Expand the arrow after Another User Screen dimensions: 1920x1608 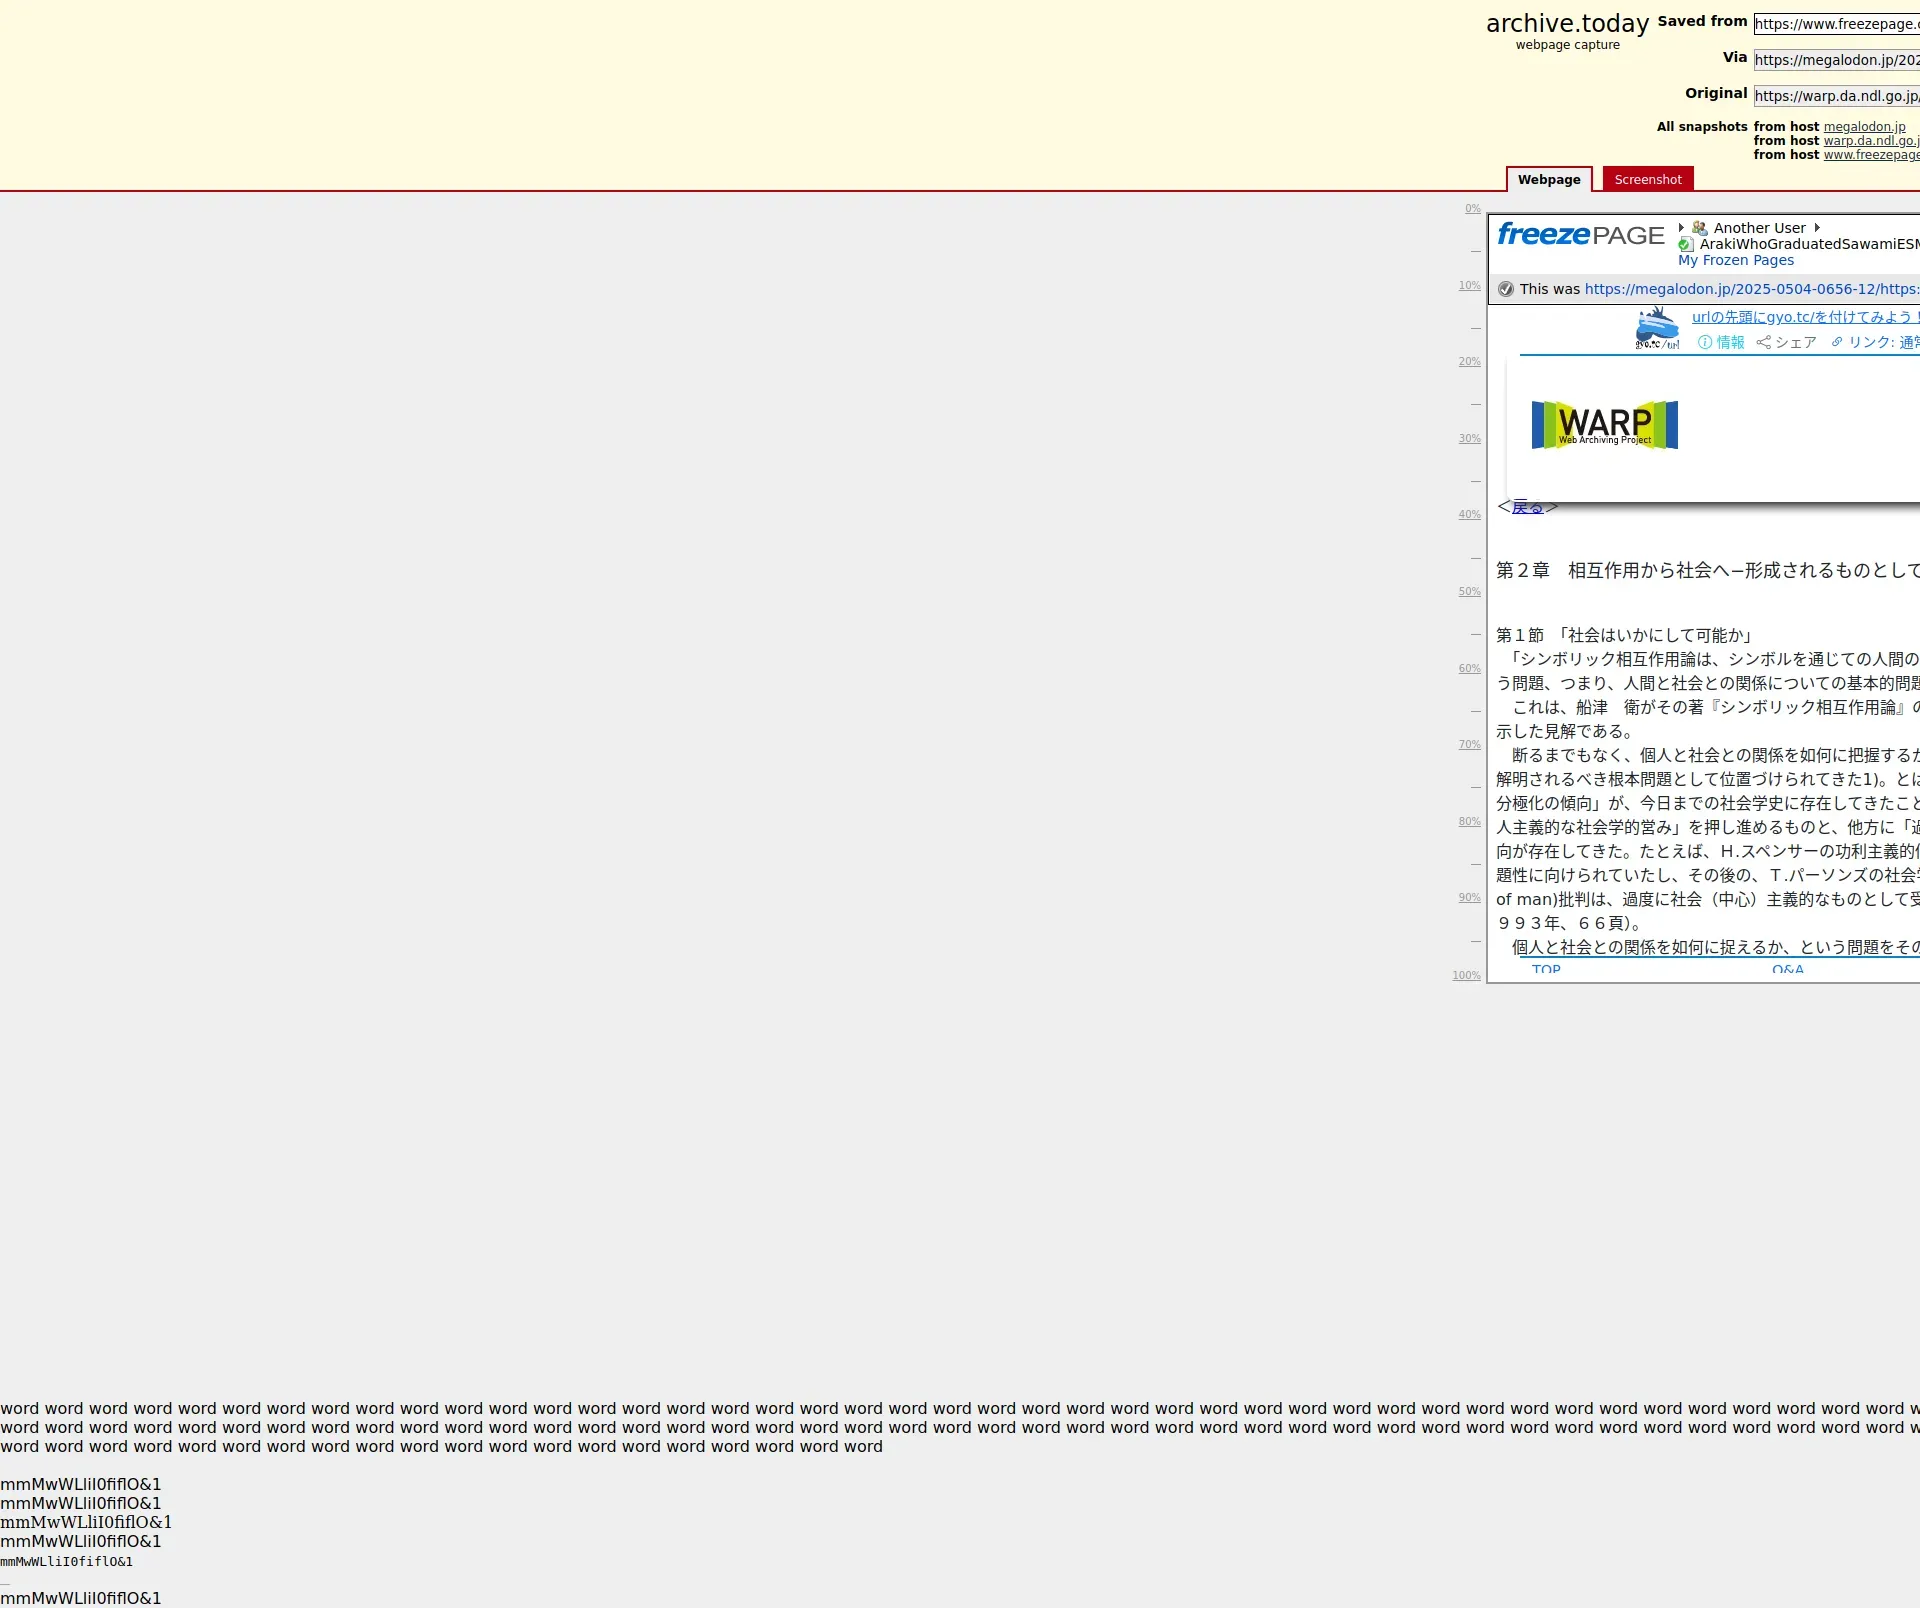1817,228
